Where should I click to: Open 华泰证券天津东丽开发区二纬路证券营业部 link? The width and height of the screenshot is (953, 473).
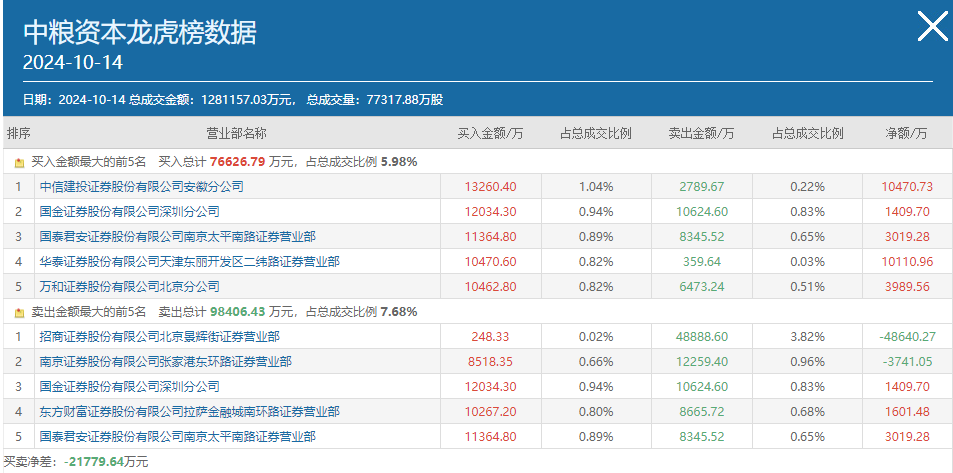click(x=190, y=261)
